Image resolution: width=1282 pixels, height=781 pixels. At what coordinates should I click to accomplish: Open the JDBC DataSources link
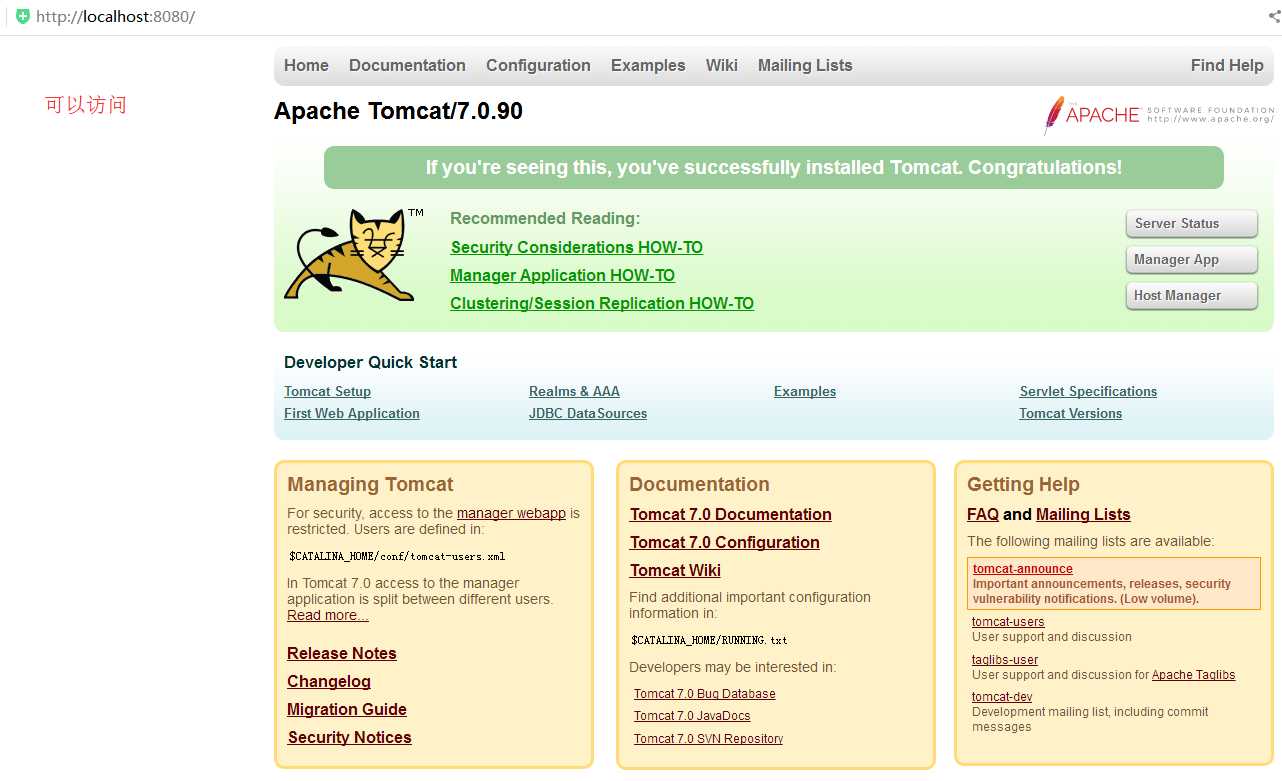click(588, 414)
